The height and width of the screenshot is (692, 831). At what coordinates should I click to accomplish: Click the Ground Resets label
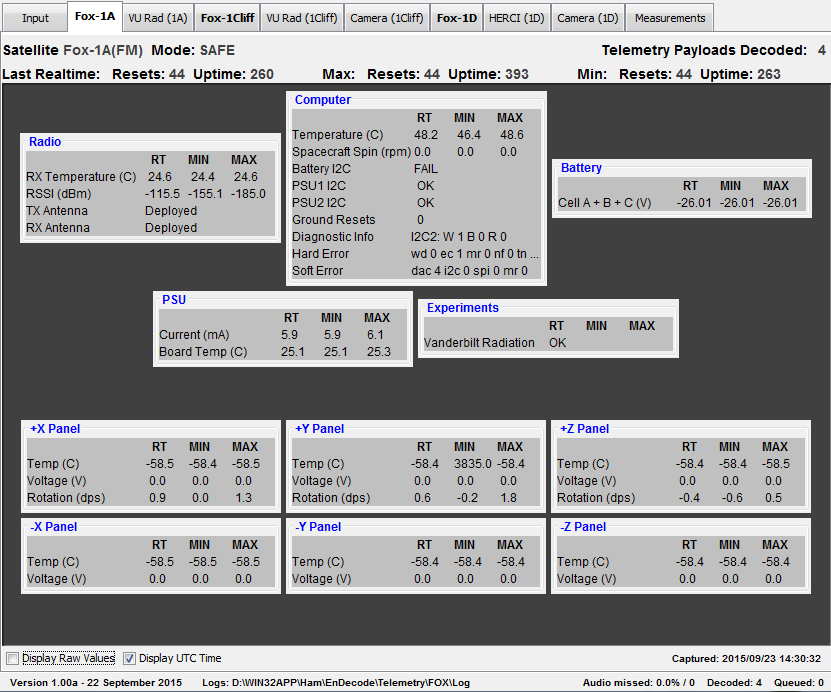[333, 219]
